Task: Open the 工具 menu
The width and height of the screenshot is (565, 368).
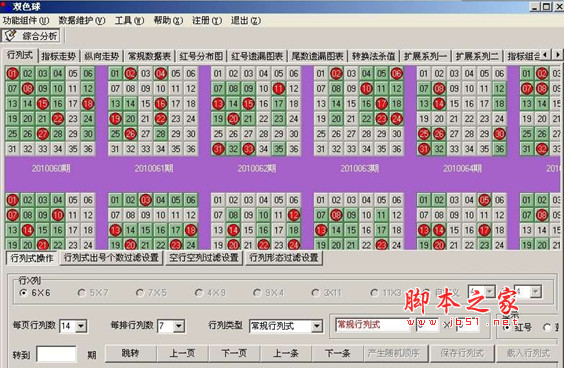Action: (x=129, y=21)
